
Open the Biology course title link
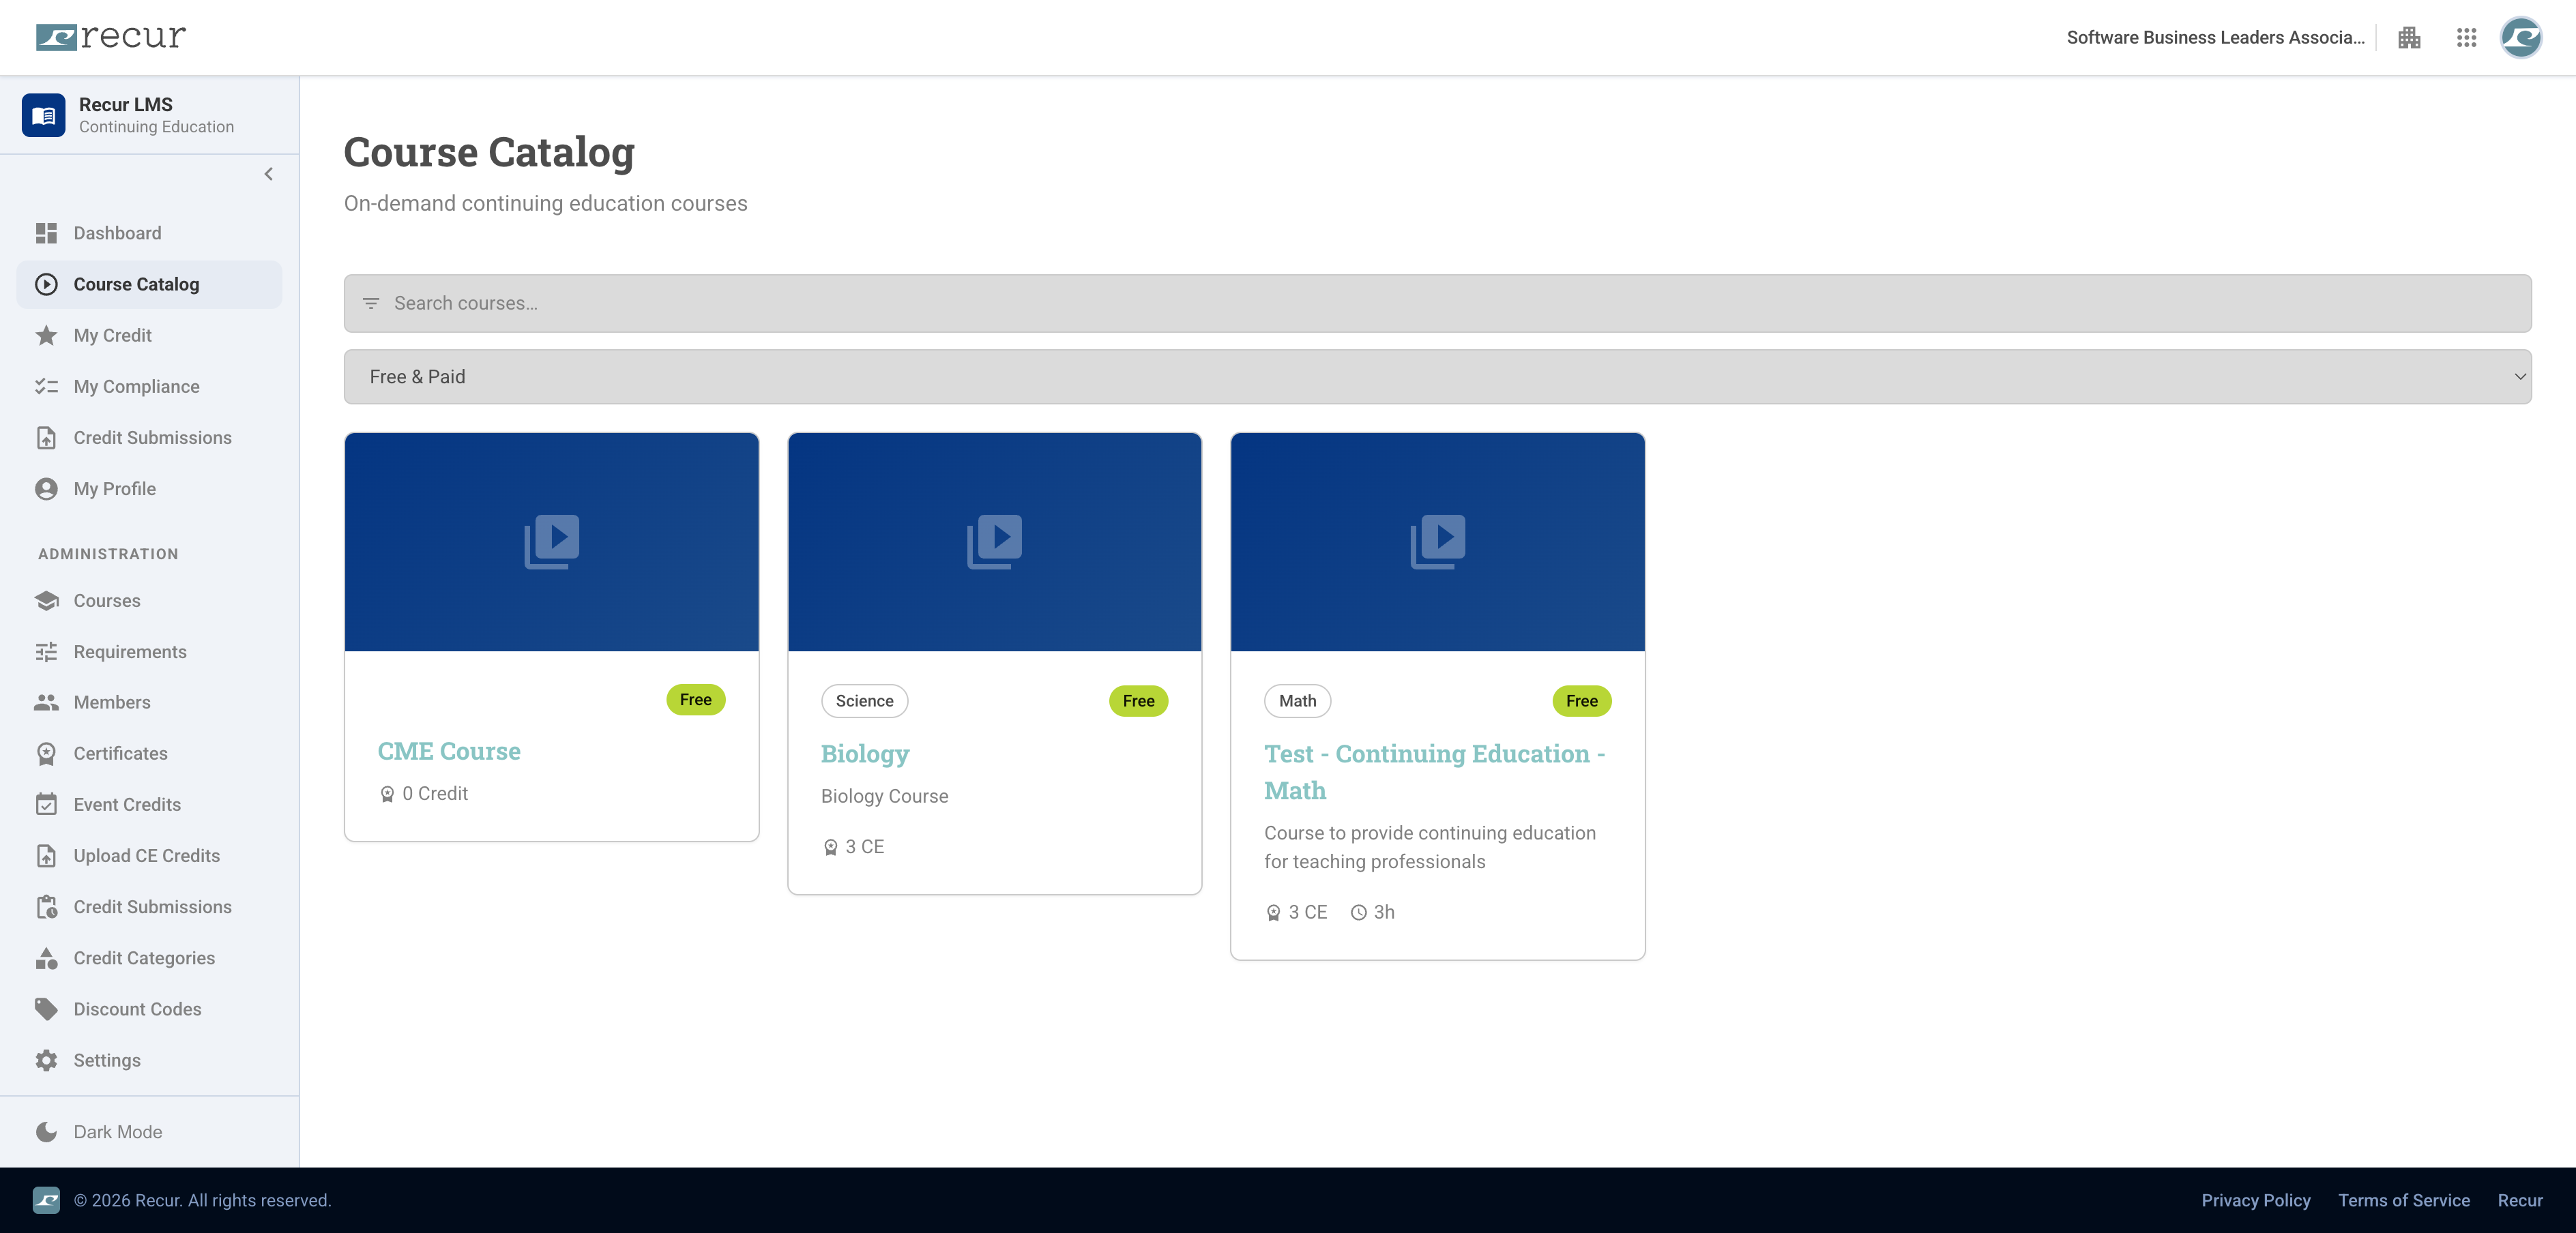865,753
